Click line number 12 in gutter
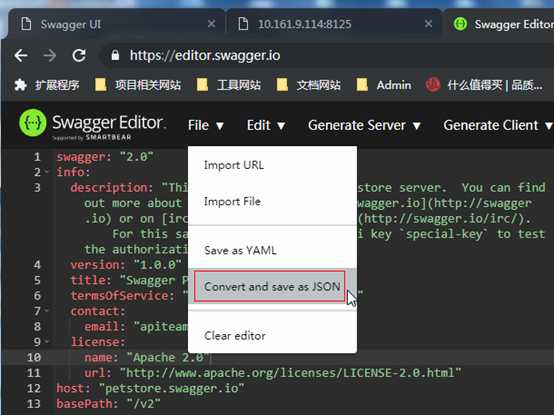Image resolution: width=554 pixels, height=415 pixels. [x=34, y=388]
